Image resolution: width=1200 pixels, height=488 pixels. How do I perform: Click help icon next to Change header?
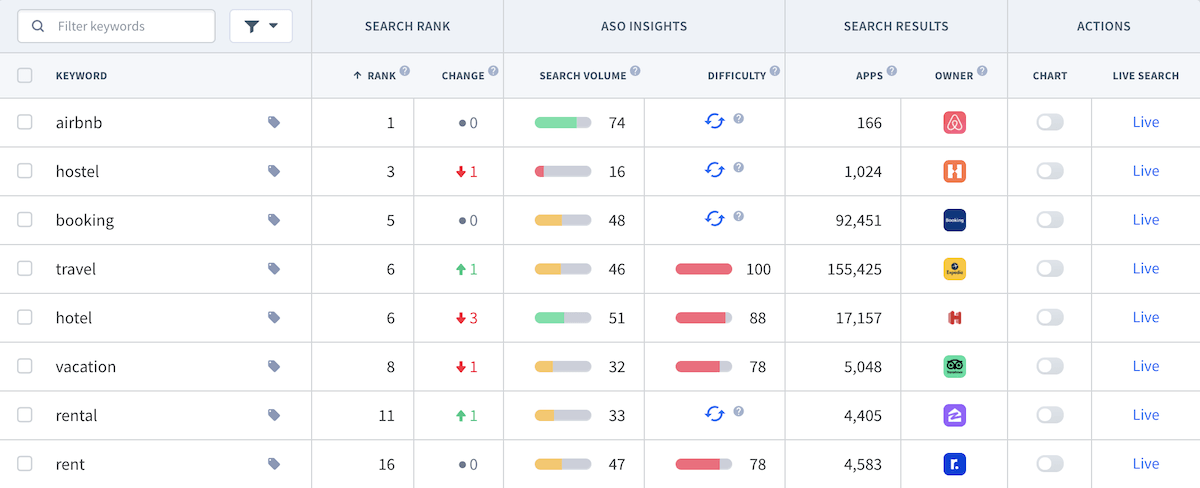[x=493, y=73]
